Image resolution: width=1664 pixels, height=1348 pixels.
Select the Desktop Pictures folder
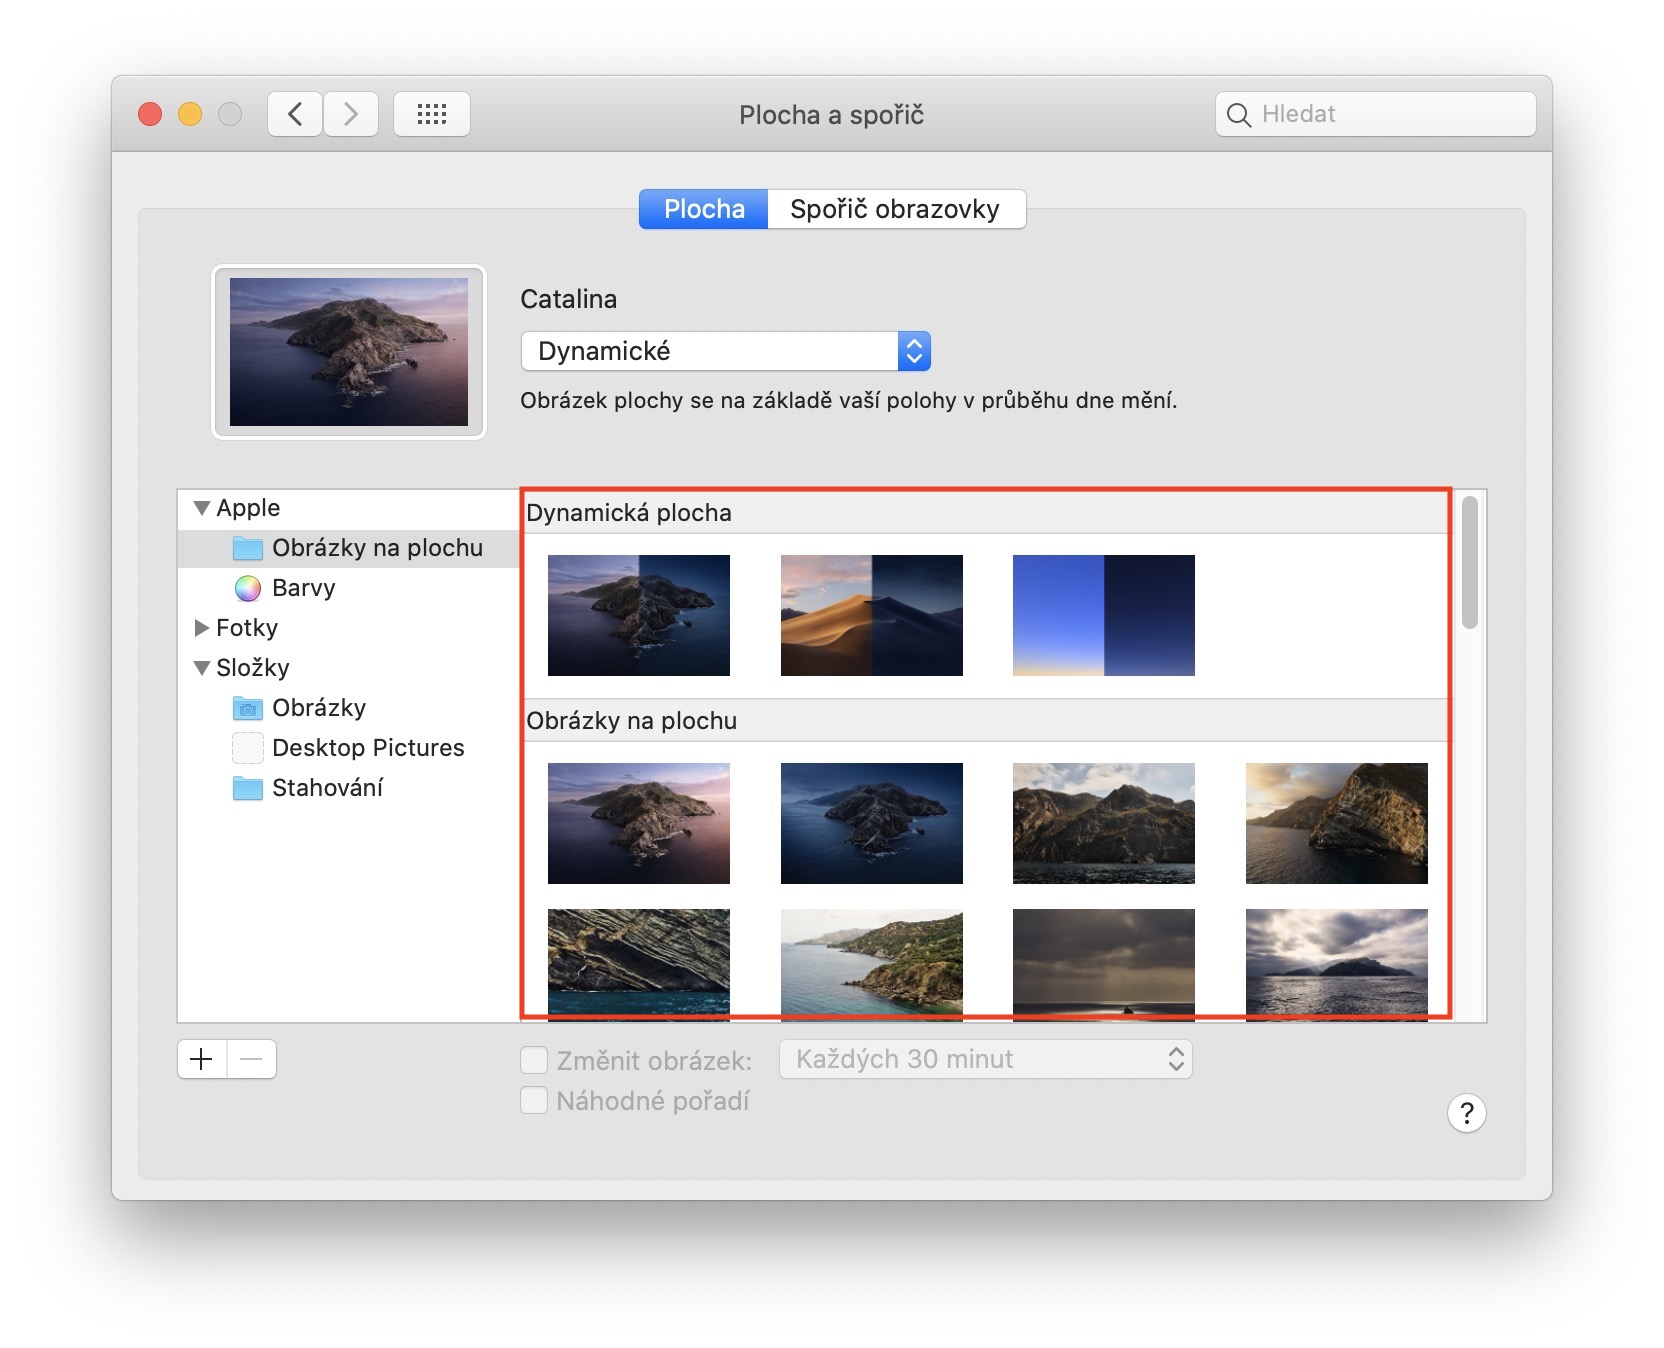click(366, 748)
